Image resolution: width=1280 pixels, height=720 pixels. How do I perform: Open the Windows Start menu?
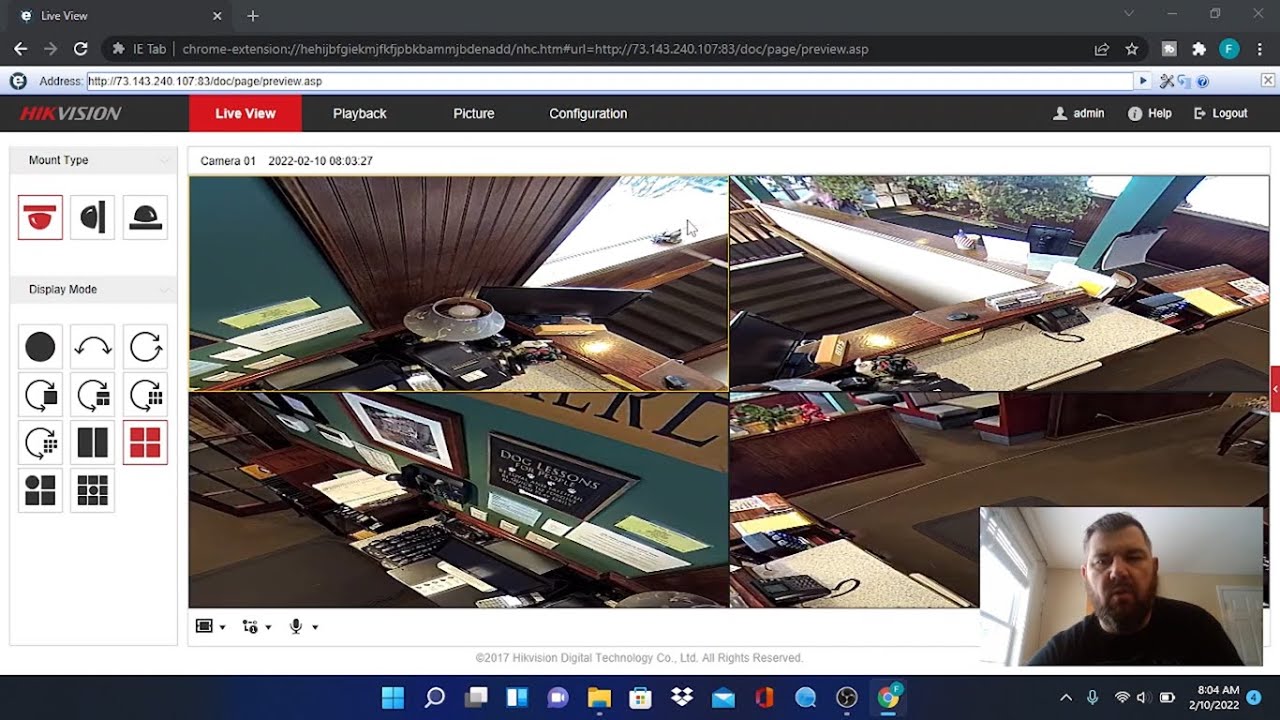(393, 698)
